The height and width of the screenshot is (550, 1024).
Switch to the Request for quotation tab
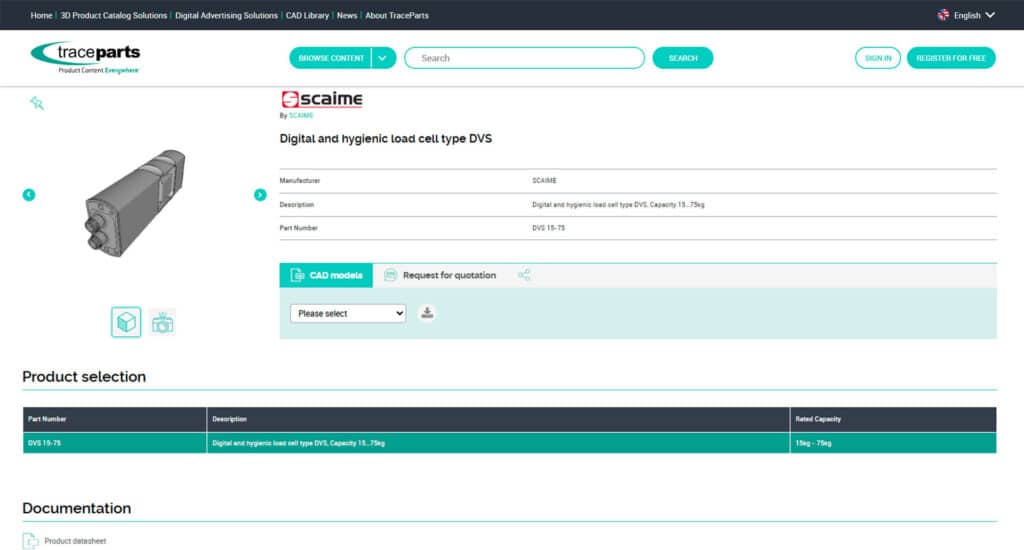440,275
